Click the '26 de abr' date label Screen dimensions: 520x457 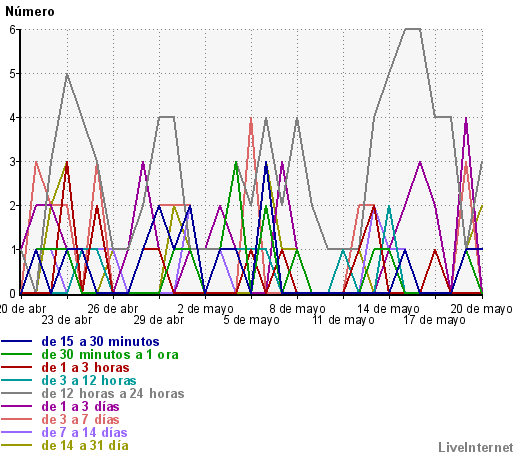pos(113,309)
